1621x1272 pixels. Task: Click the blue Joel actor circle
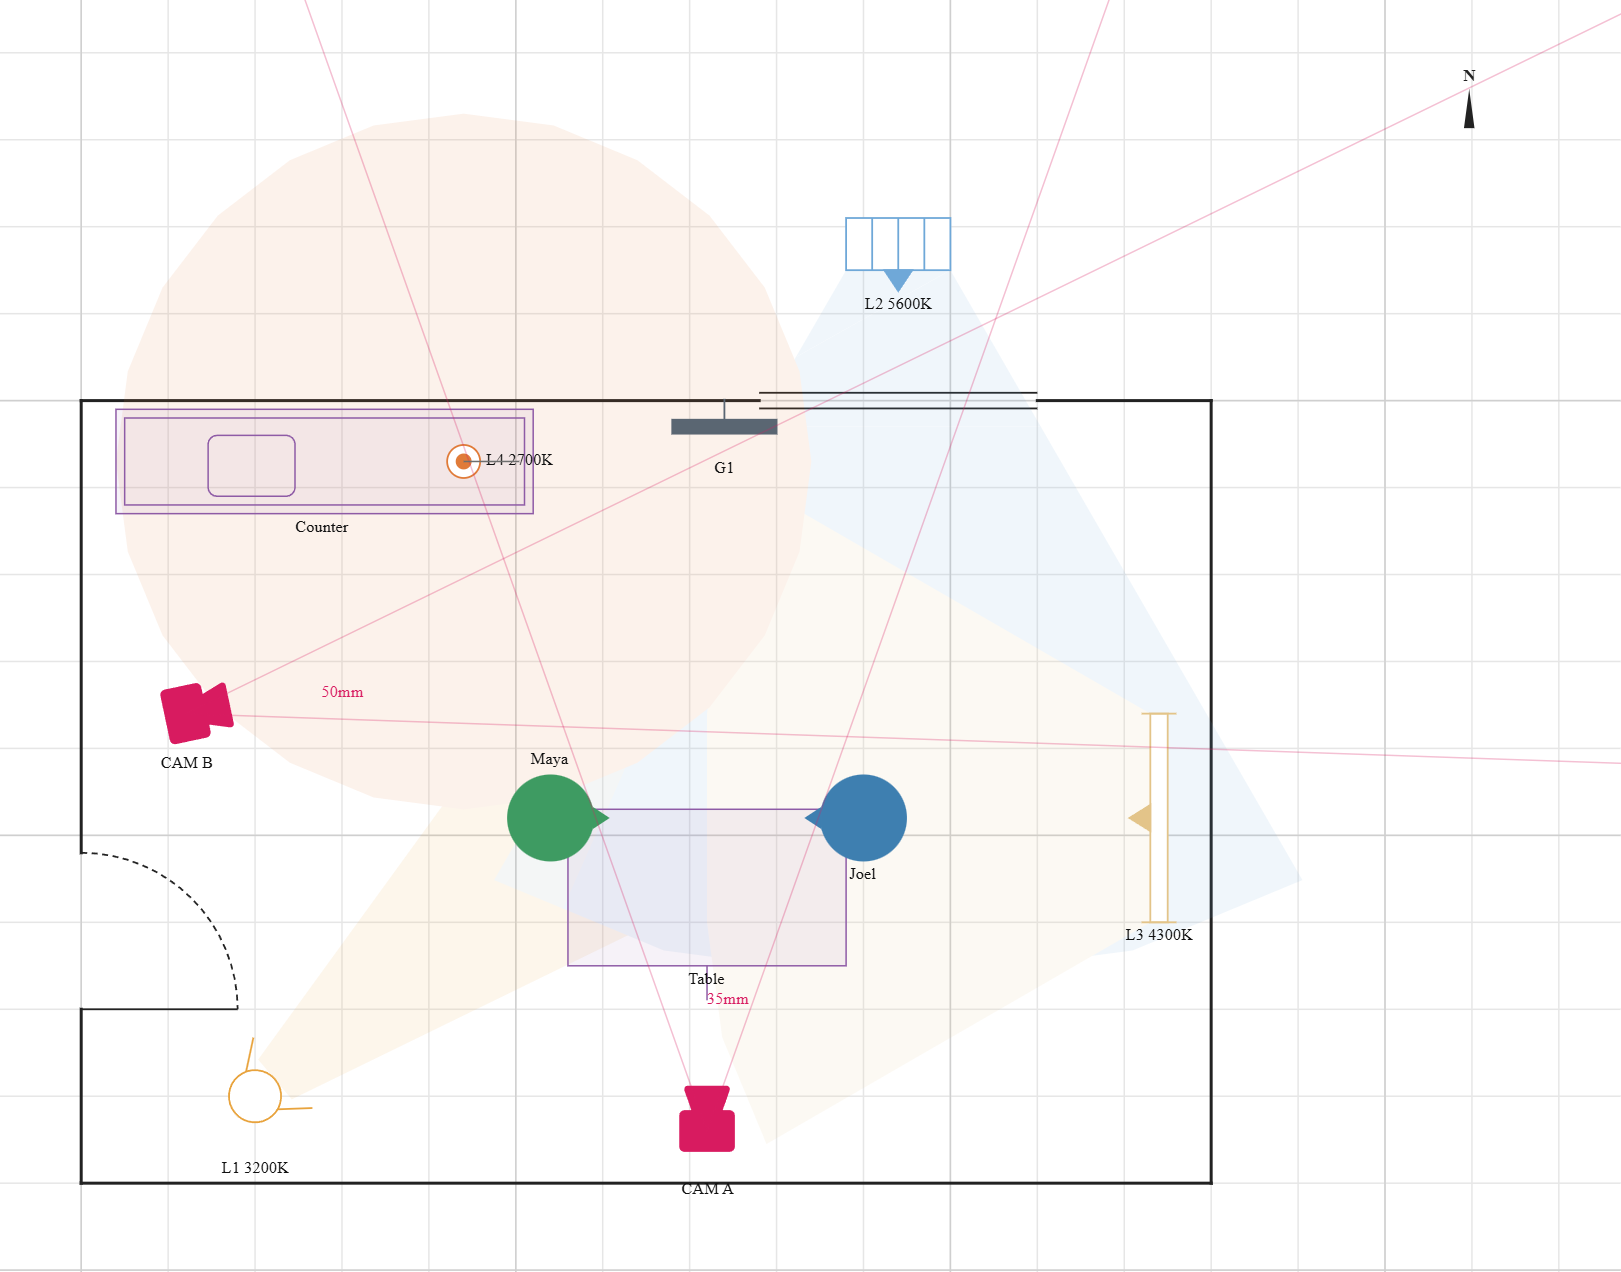tap(863, 818)
